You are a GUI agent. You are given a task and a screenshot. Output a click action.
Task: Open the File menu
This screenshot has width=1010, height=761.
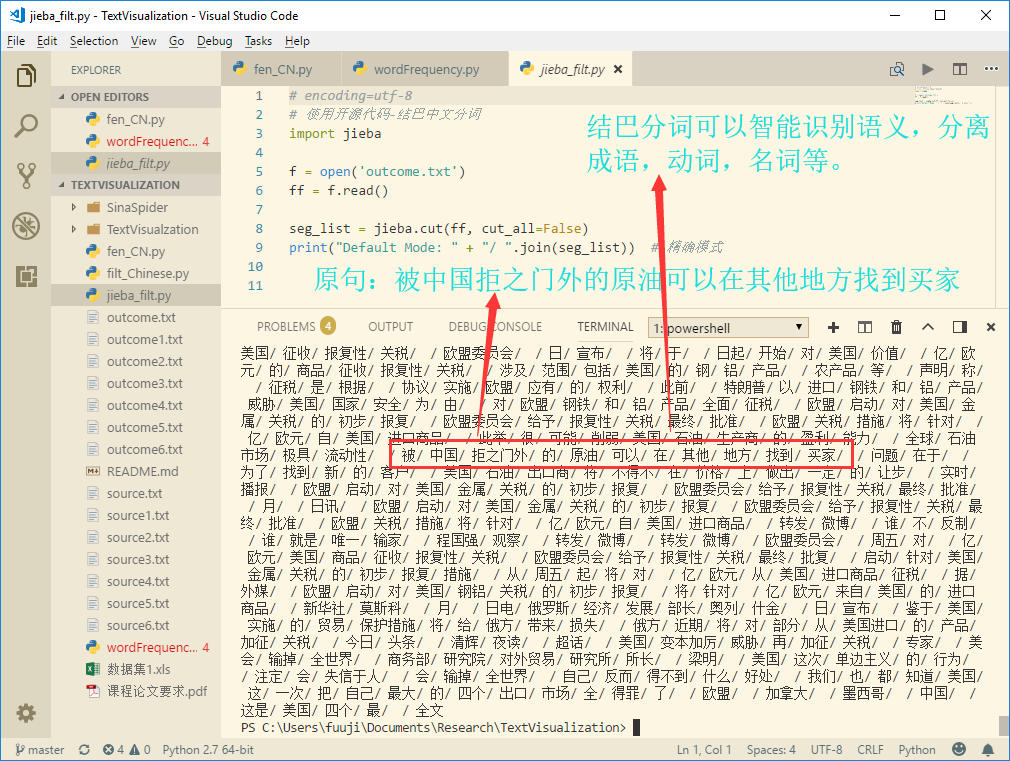pyautogui.click(x=16, y=41)
